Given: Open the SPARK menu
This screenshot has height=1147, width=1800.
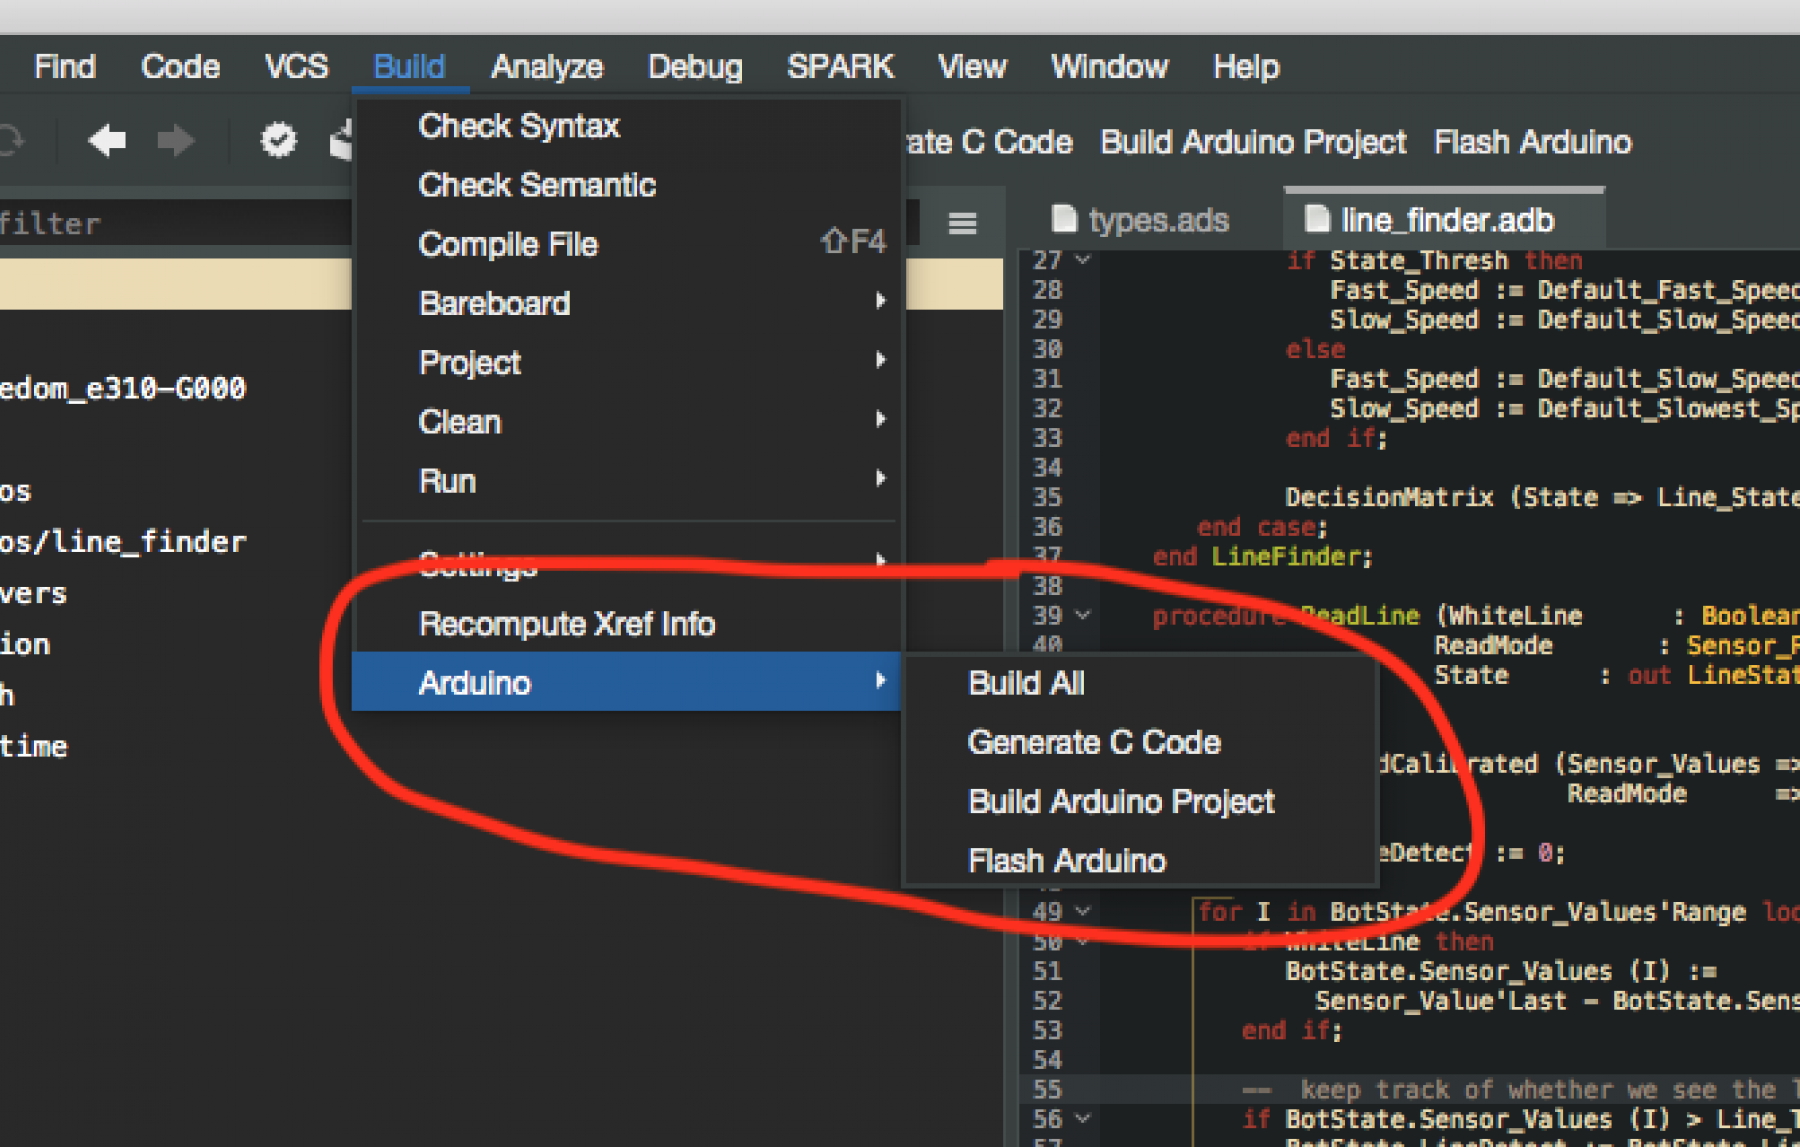Looking at the screenshot, I should [x=840, y=67].
